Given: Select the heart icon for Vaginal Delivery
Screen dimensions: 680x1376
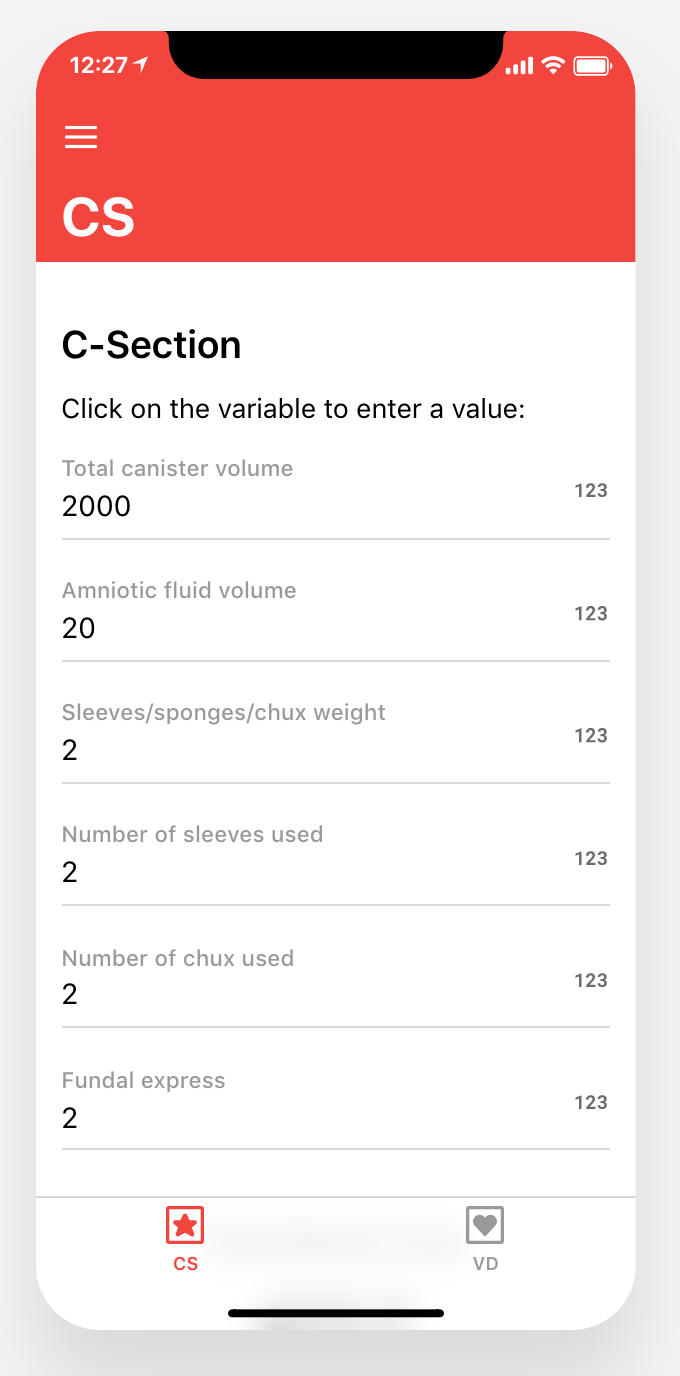Looking at the screenshot, I should pyautogui.click(x=485, y=1224).
